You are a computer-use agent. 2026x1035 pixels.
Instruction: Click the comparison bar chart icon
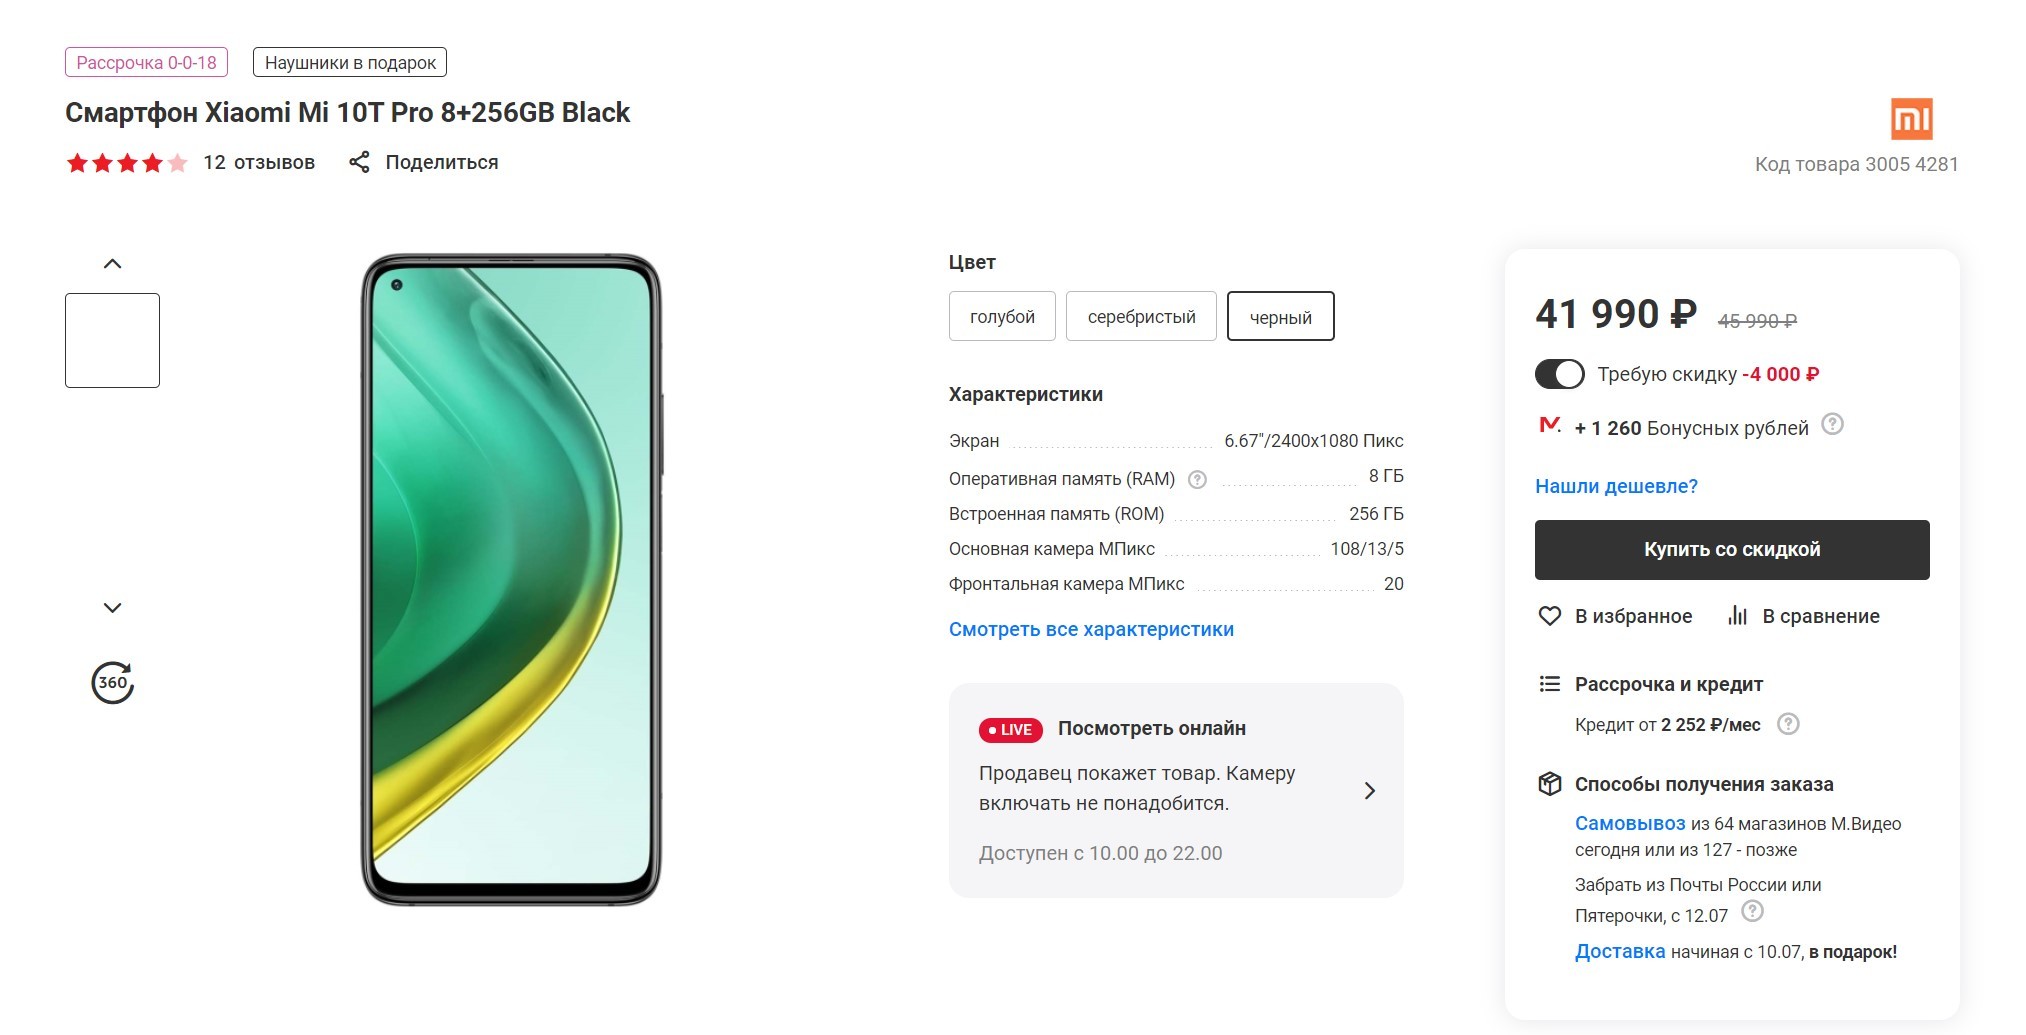pos(1737,616)
